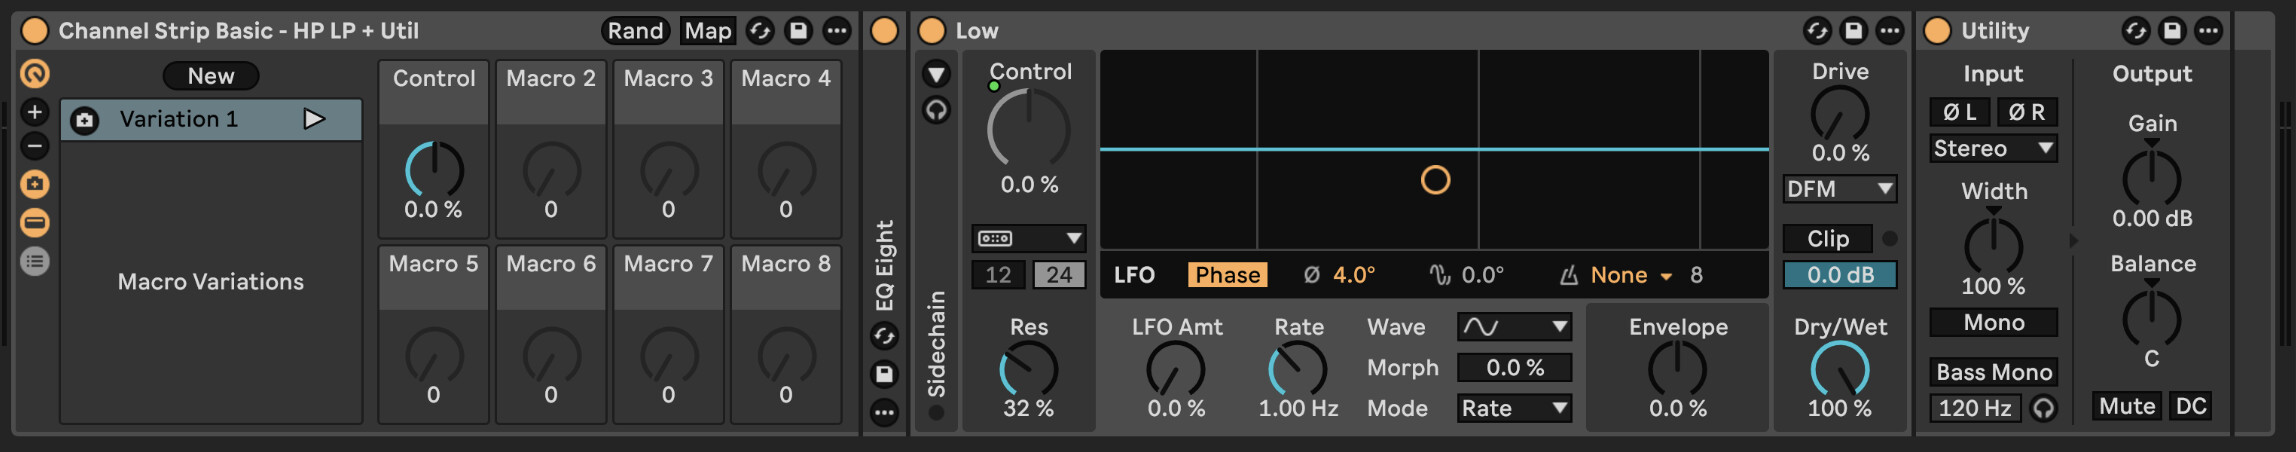This screenshot has width=2296, height=452.
Task: Toggle the Macro Variations view icon
Action: tap(35, 184)
